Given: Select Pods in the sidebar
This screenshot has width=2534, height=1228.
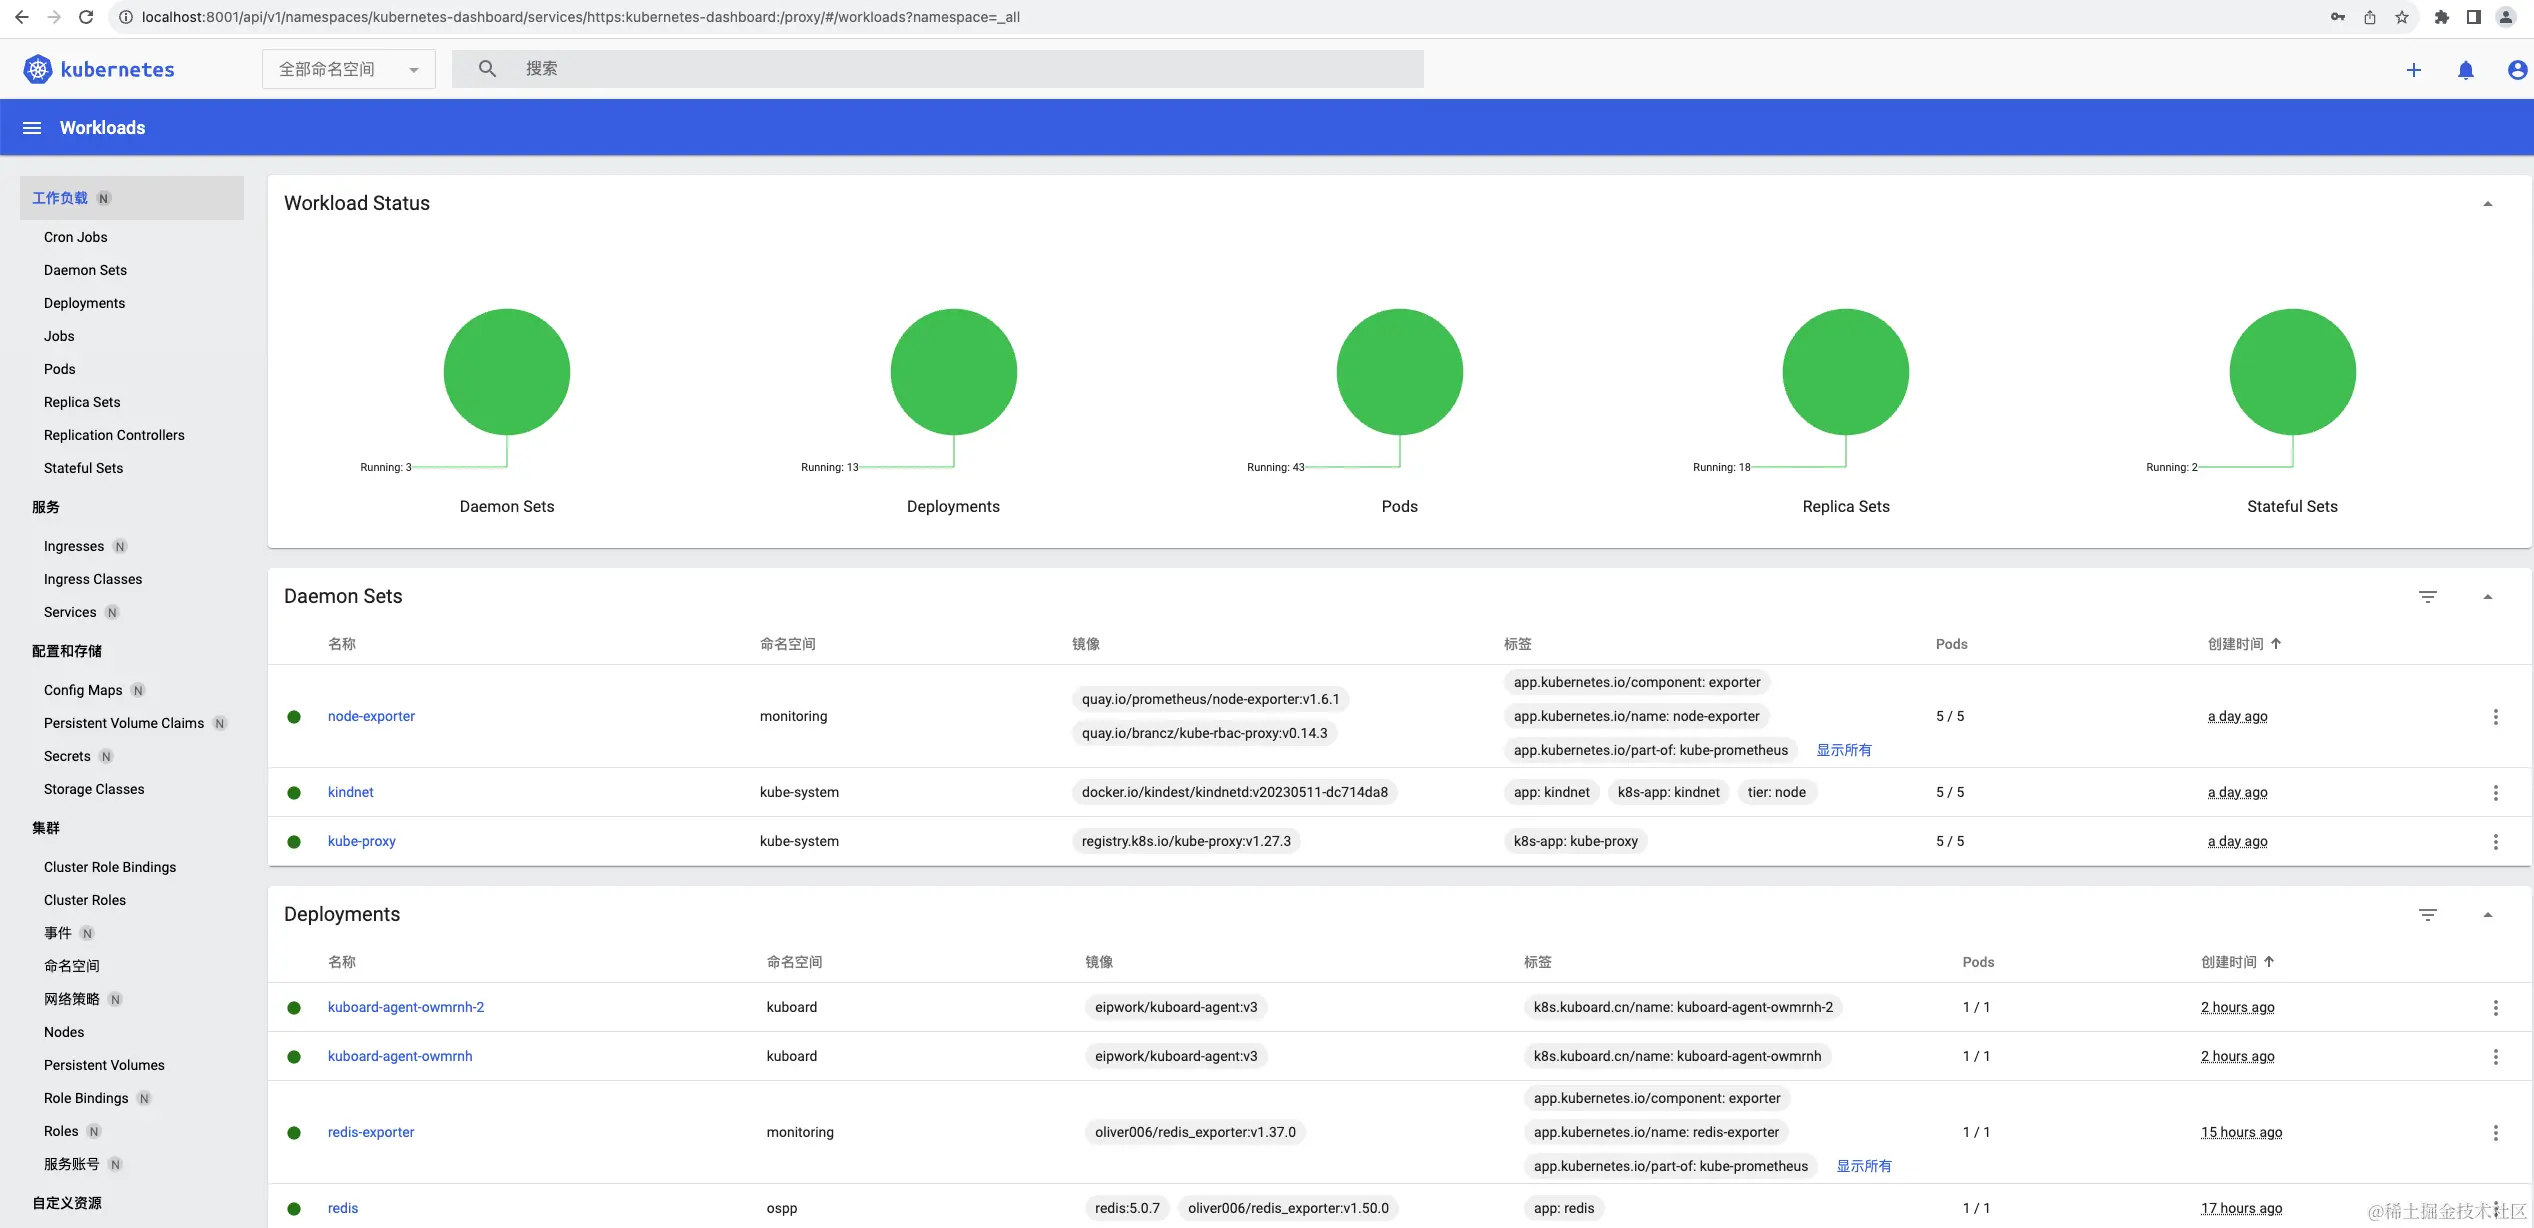Looking at the screenshot, I should (x=60, y=369).
